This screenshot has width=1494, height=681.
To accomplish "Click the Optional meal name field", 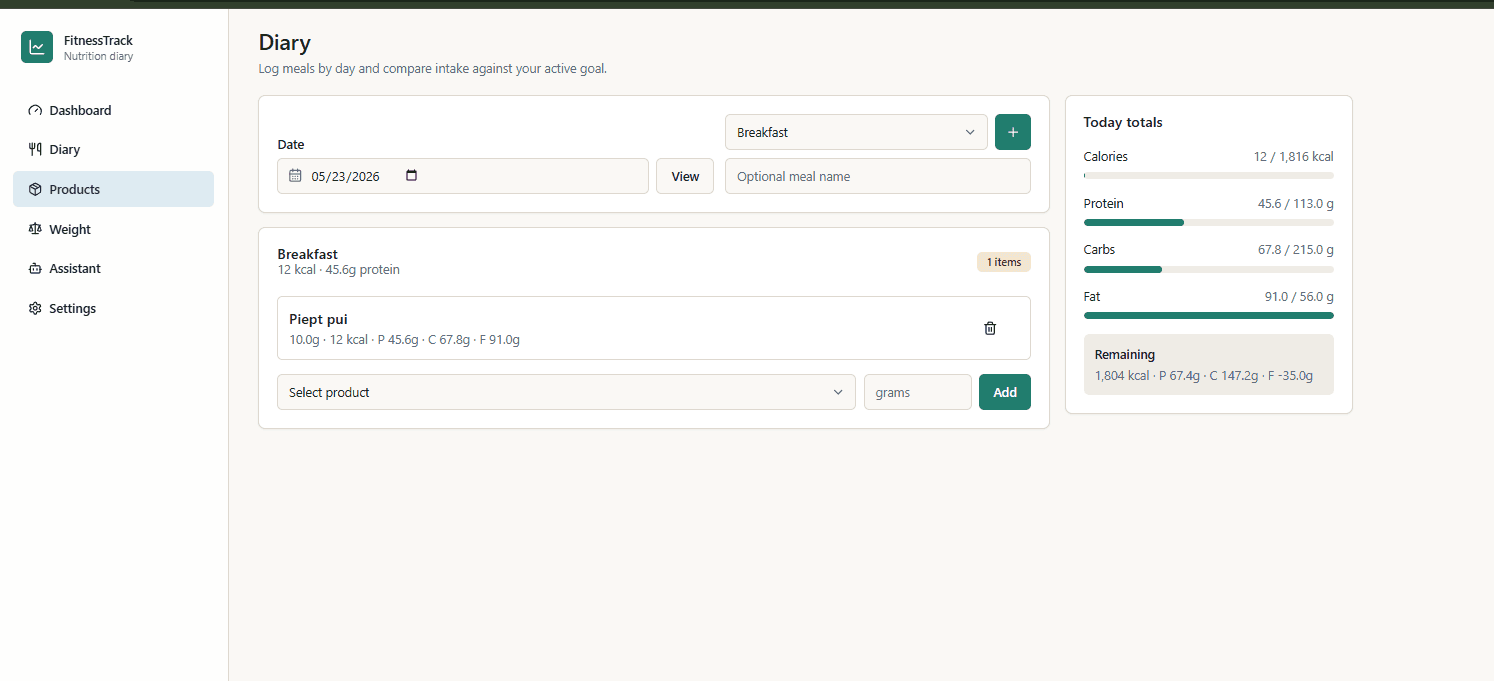I will point(877,176).
